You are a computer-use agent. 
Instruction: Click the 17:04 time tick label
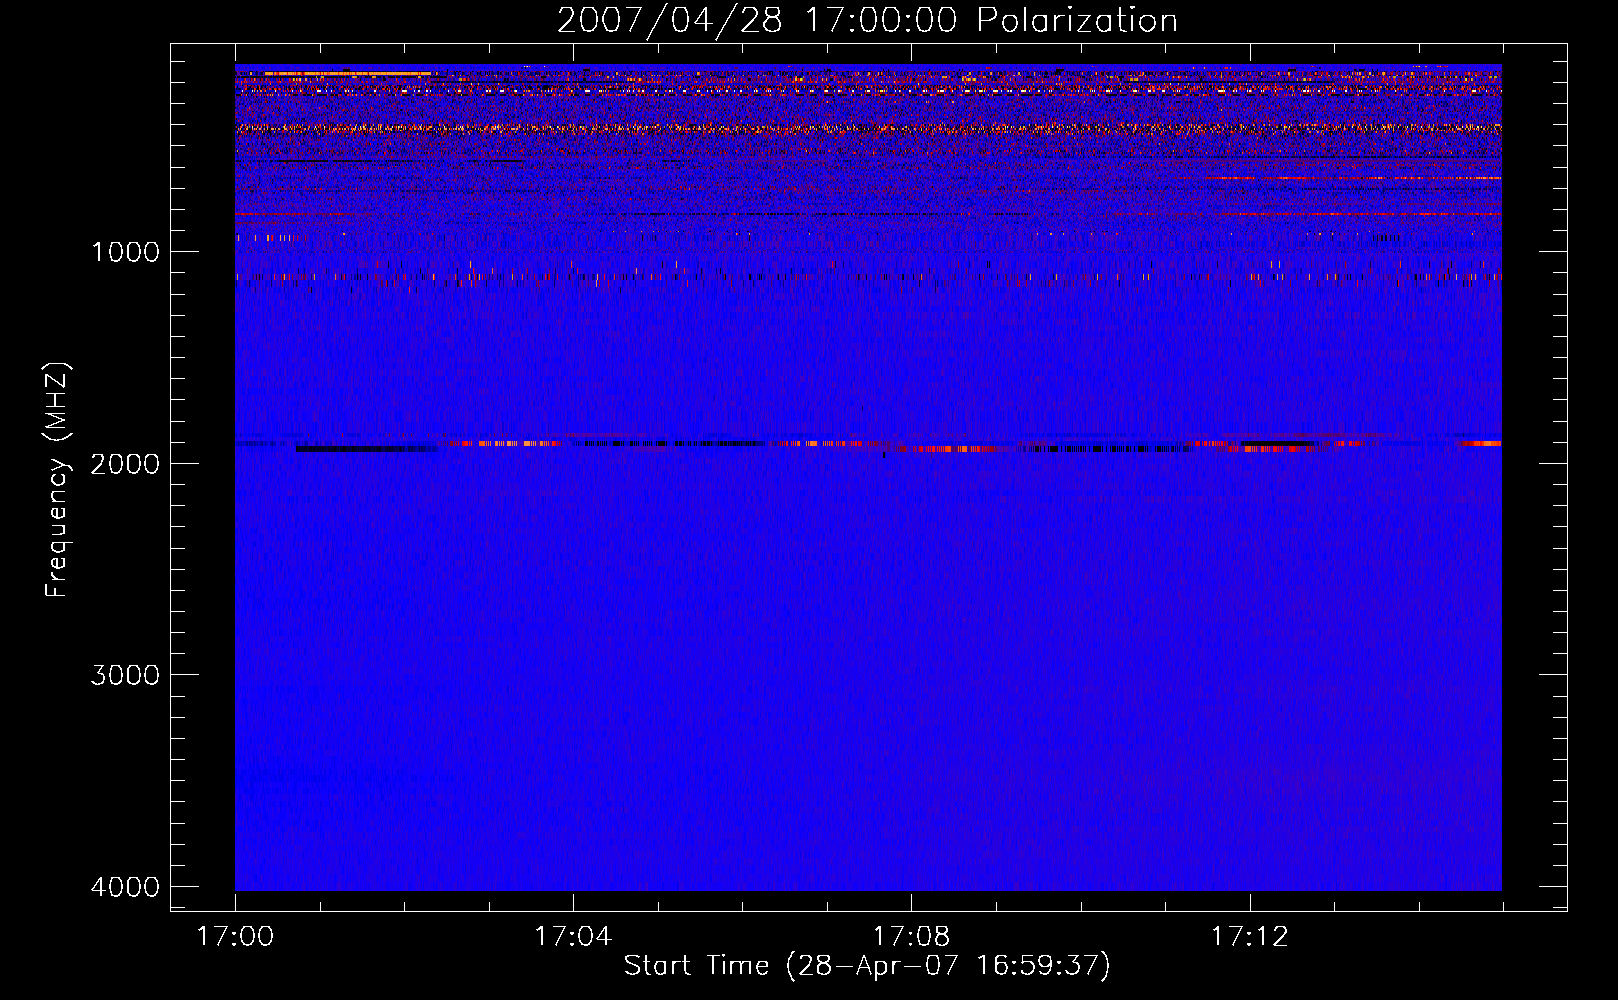tap(573, 937)
